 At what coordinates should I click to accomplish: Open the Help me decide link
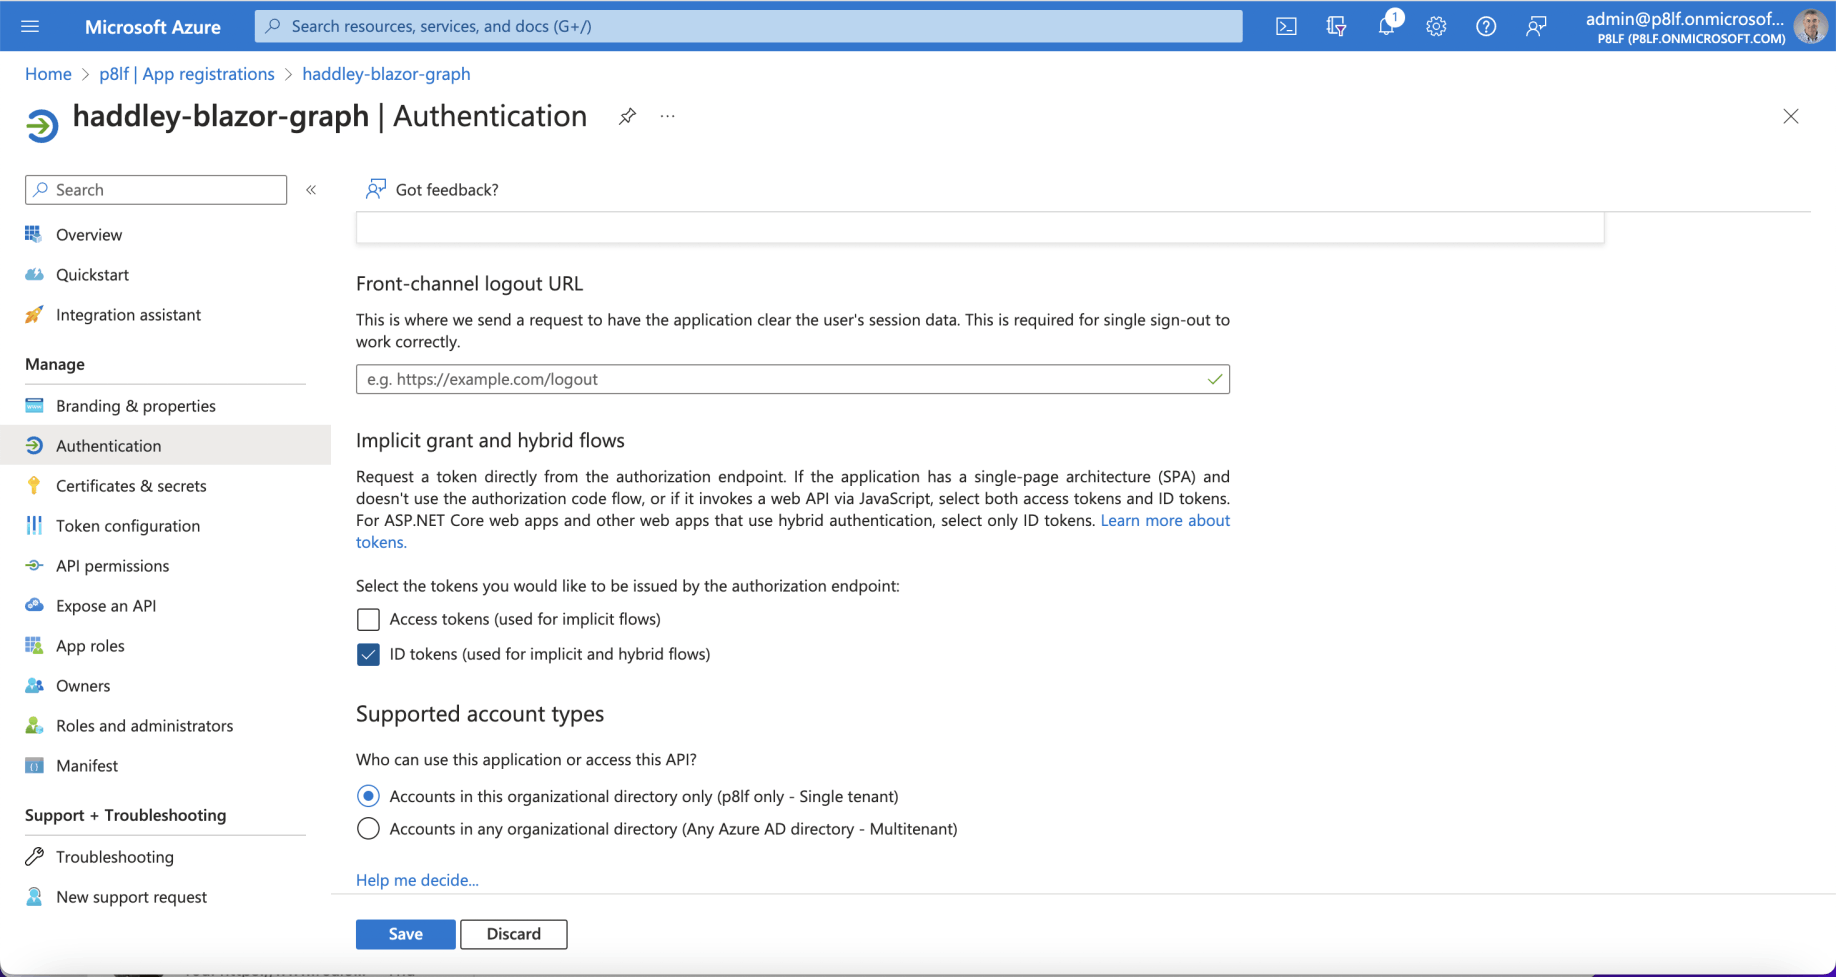[x=417, y=880]
